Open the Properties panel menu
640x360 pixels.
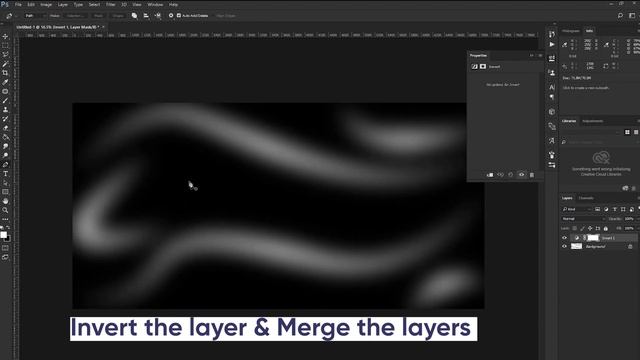click(540, 56)
